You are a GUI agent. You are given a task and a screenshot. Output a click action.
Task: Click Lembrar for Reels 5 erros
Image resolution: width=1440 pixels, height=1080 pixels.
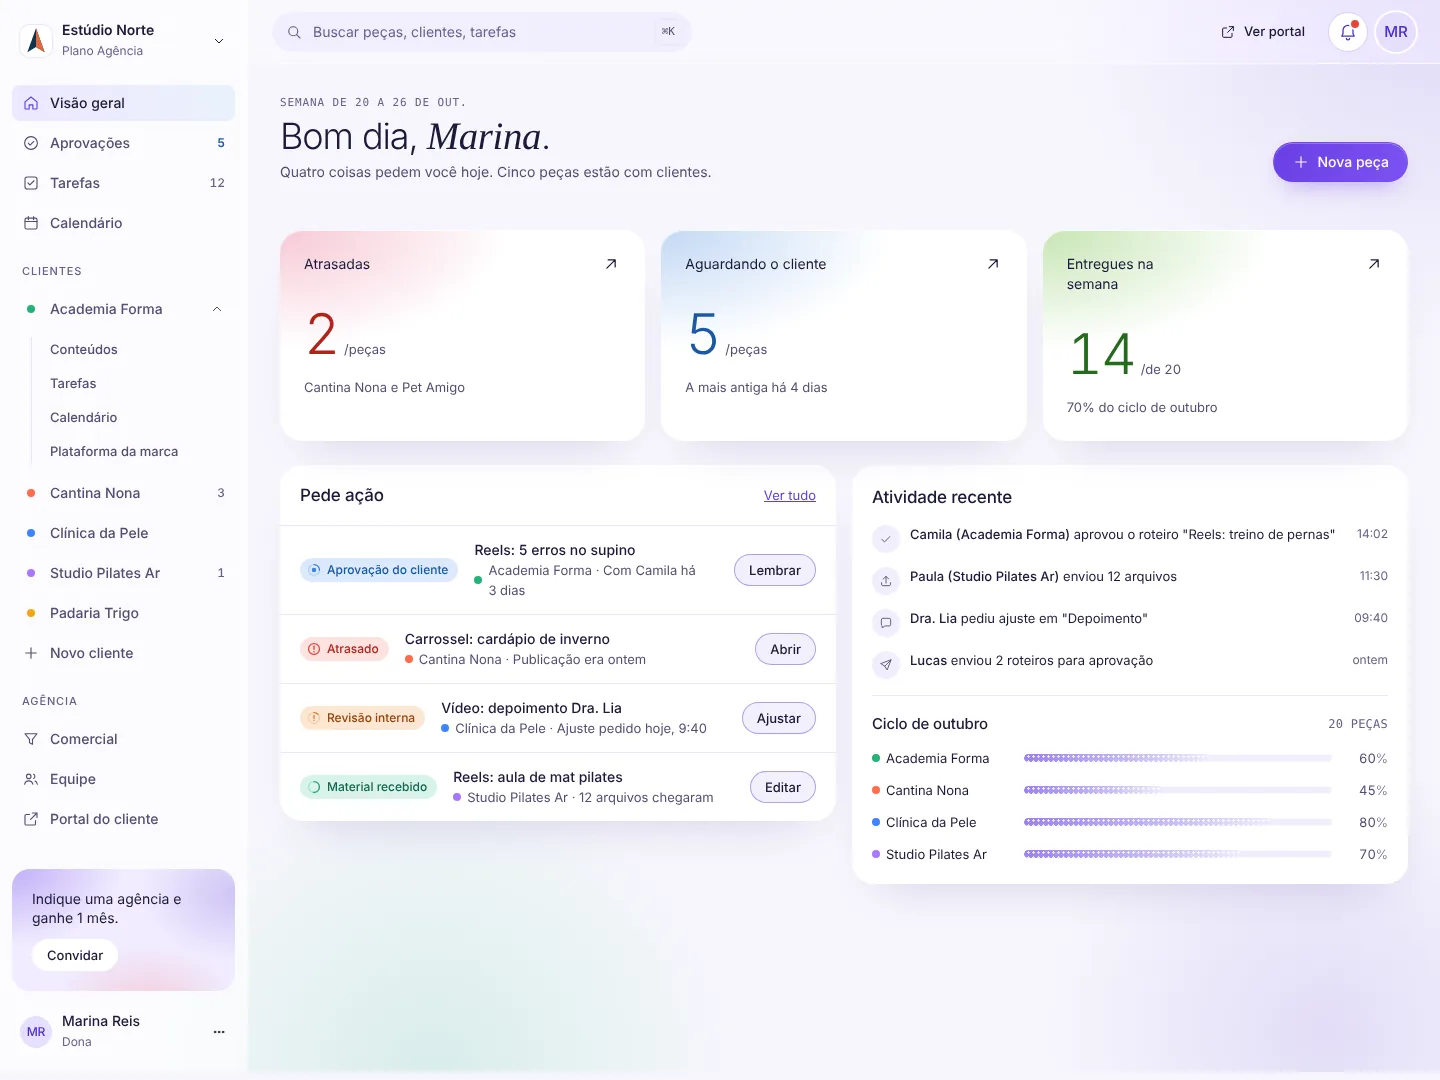[775, 570]
